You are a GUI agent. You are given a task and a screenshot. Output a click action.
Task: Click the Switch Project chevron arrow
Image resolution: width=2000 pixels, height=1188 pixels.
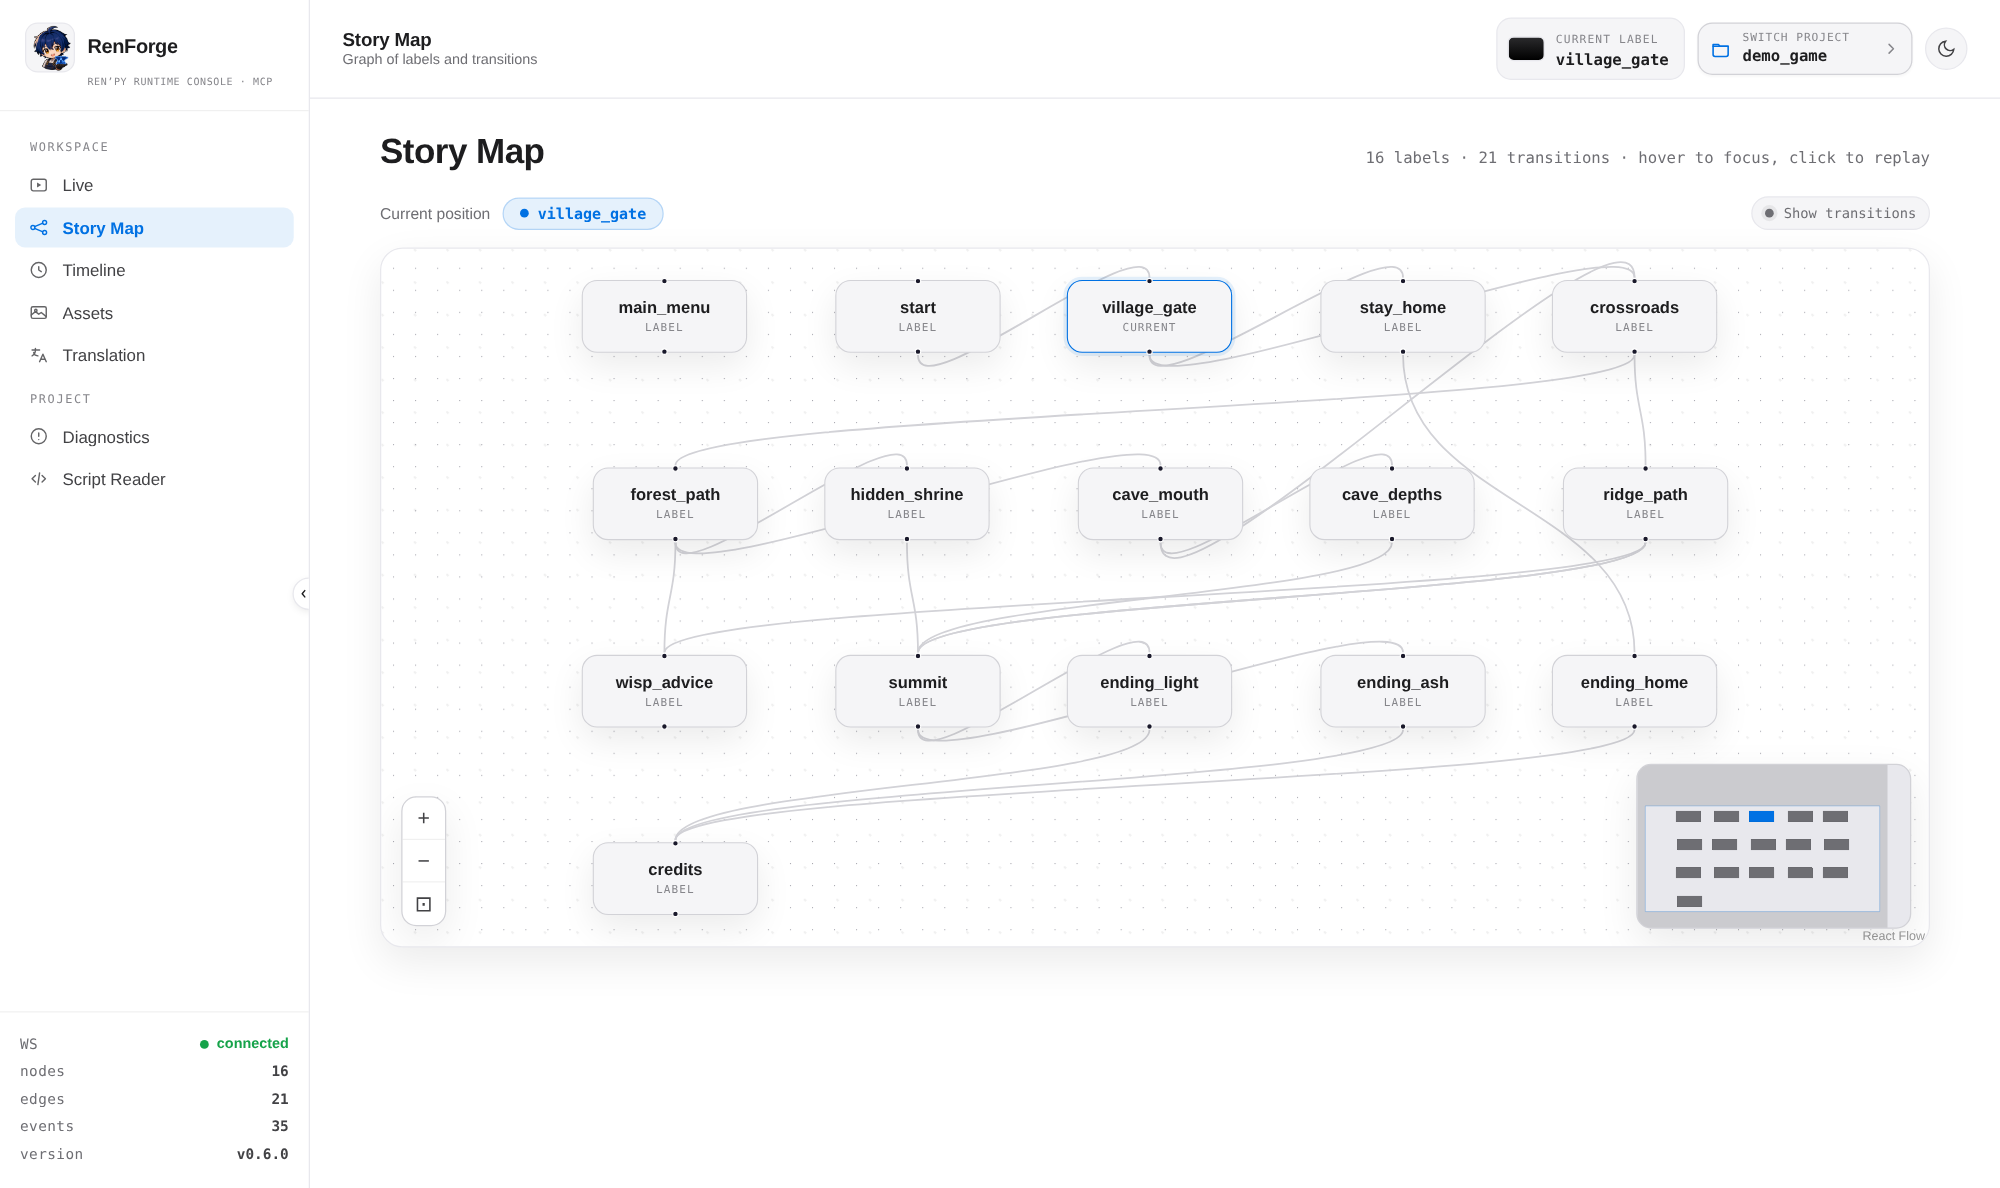[x=1890, y=49]
